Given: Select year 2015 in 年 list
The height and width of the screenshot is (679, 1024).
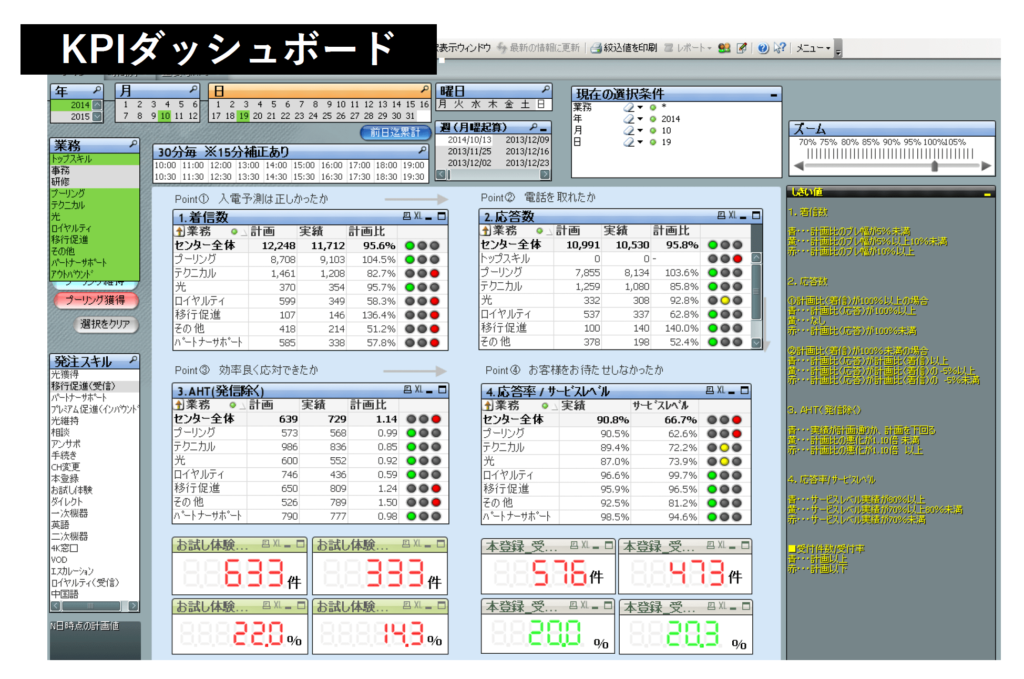Looking at the screenshot, I should [80, 116].
